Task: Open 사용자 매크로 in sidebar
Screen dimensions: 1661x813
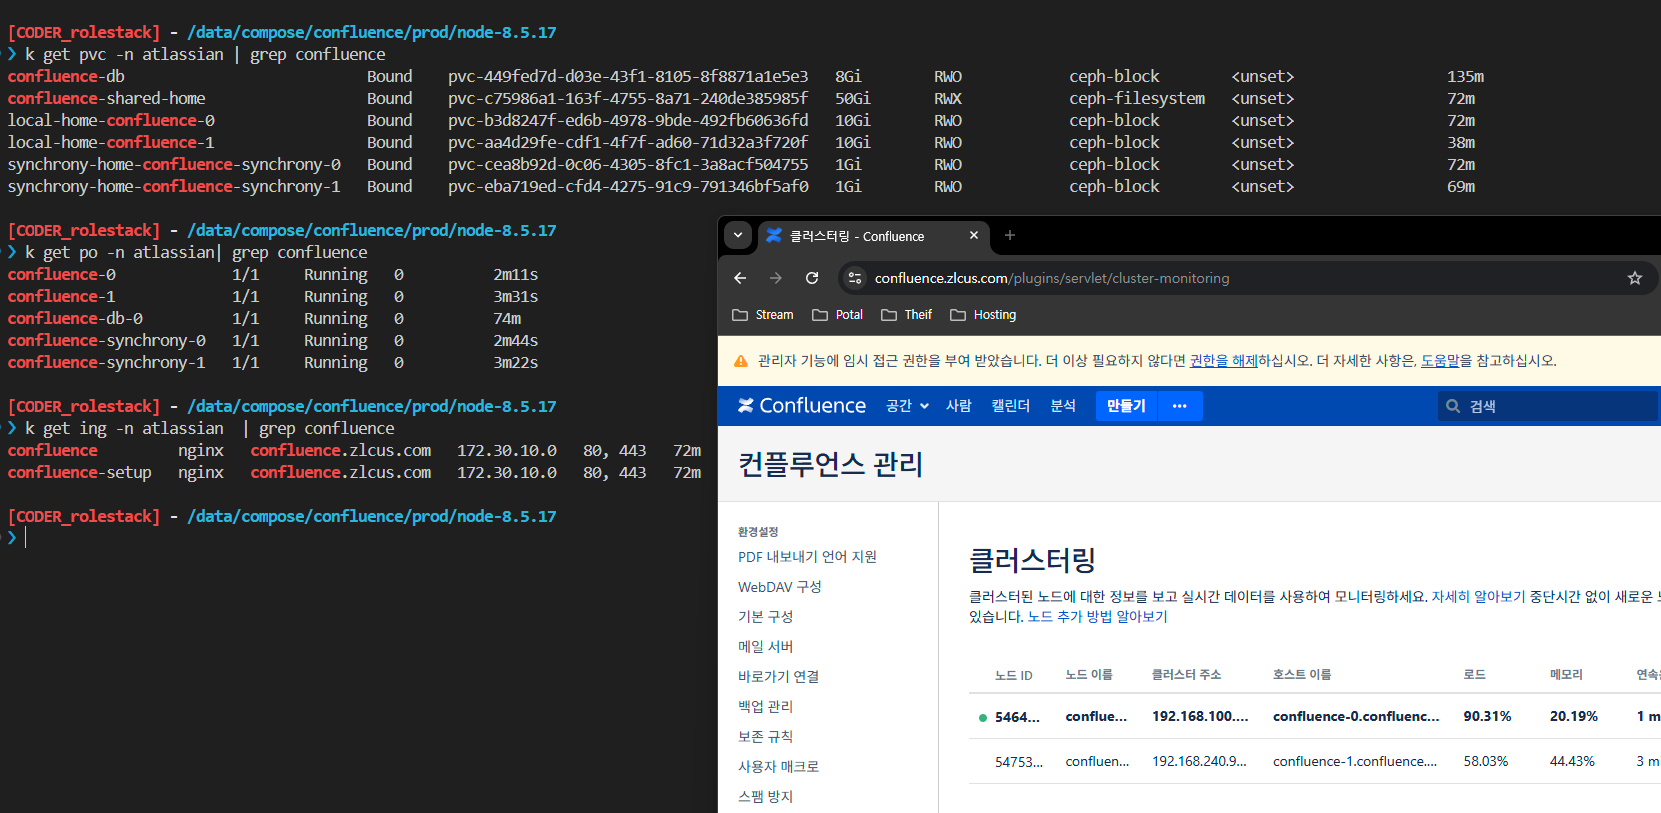Action: [778, 767]
